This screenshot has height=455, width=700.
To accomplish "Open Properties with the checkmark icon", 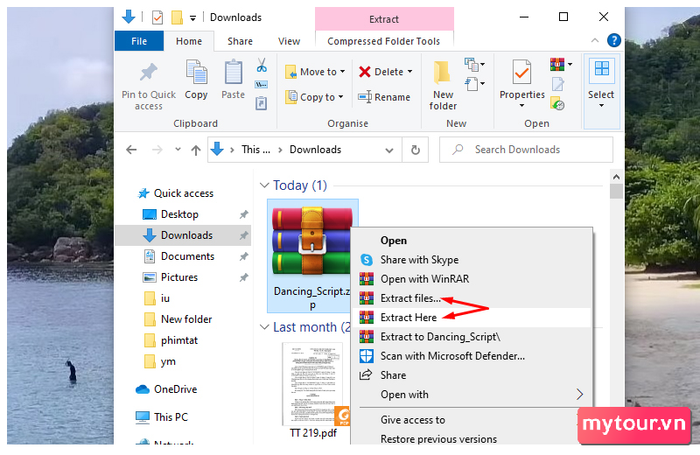I will [521, 74].
